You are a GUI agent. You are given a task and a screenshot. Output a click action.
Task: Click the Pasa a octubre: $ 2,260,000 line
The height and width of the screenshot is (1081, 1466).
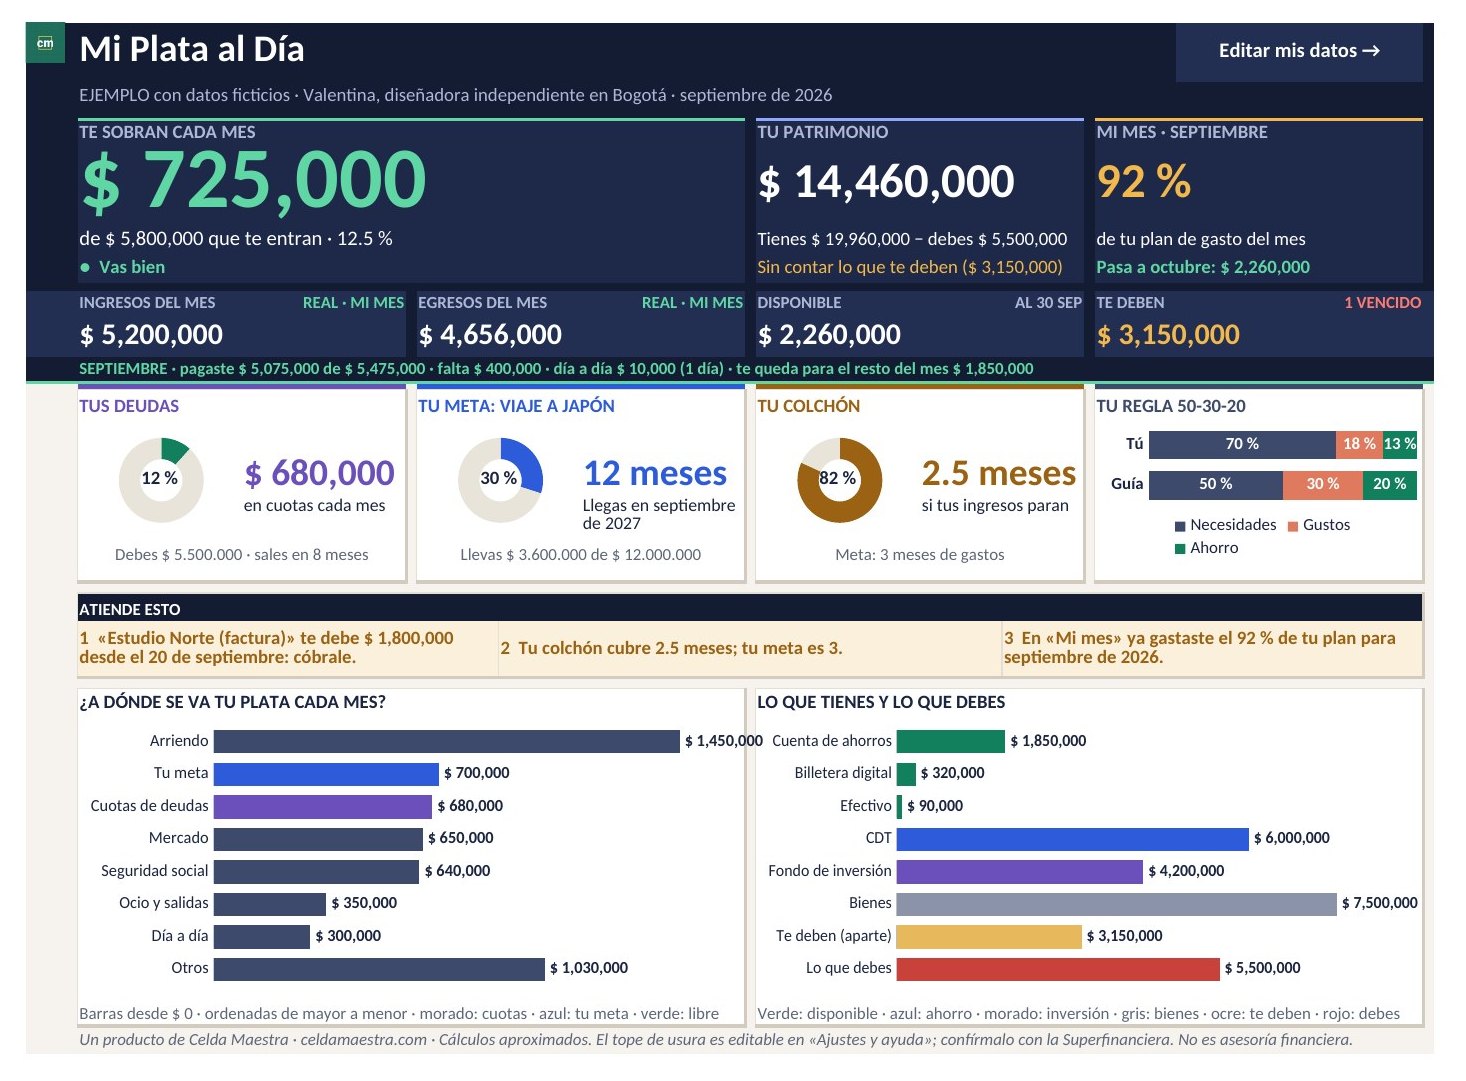[1203, 267]
